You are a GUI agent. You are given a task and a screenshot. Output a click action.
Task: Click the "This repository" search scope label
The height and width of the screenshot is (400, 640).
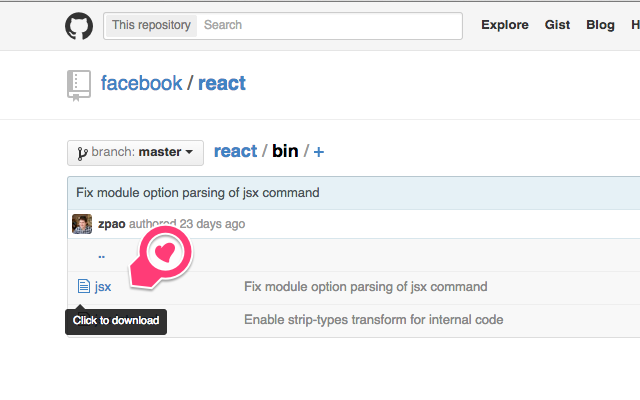(x=150, y=25)
